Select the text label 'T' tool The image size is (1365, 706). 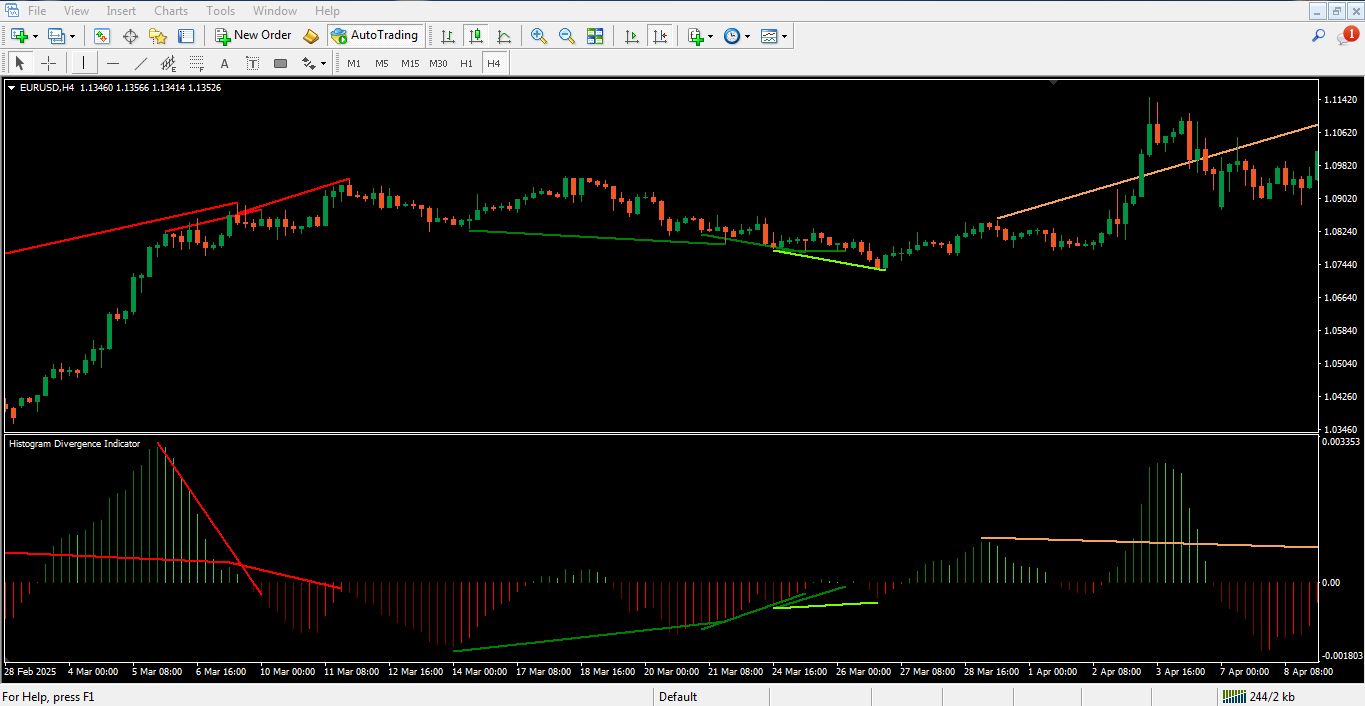[x=253, y=63]
